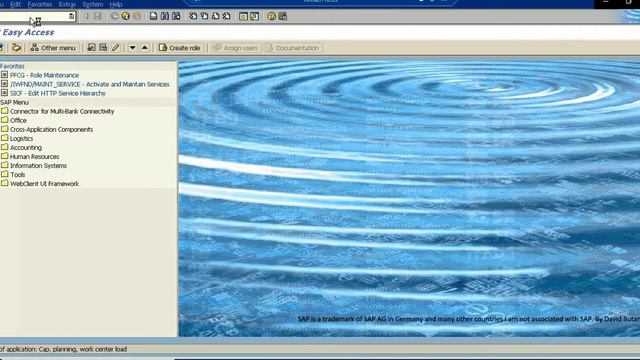Click the Documentation button
This screenshot has width=640, height=360.
pos(293,48)
